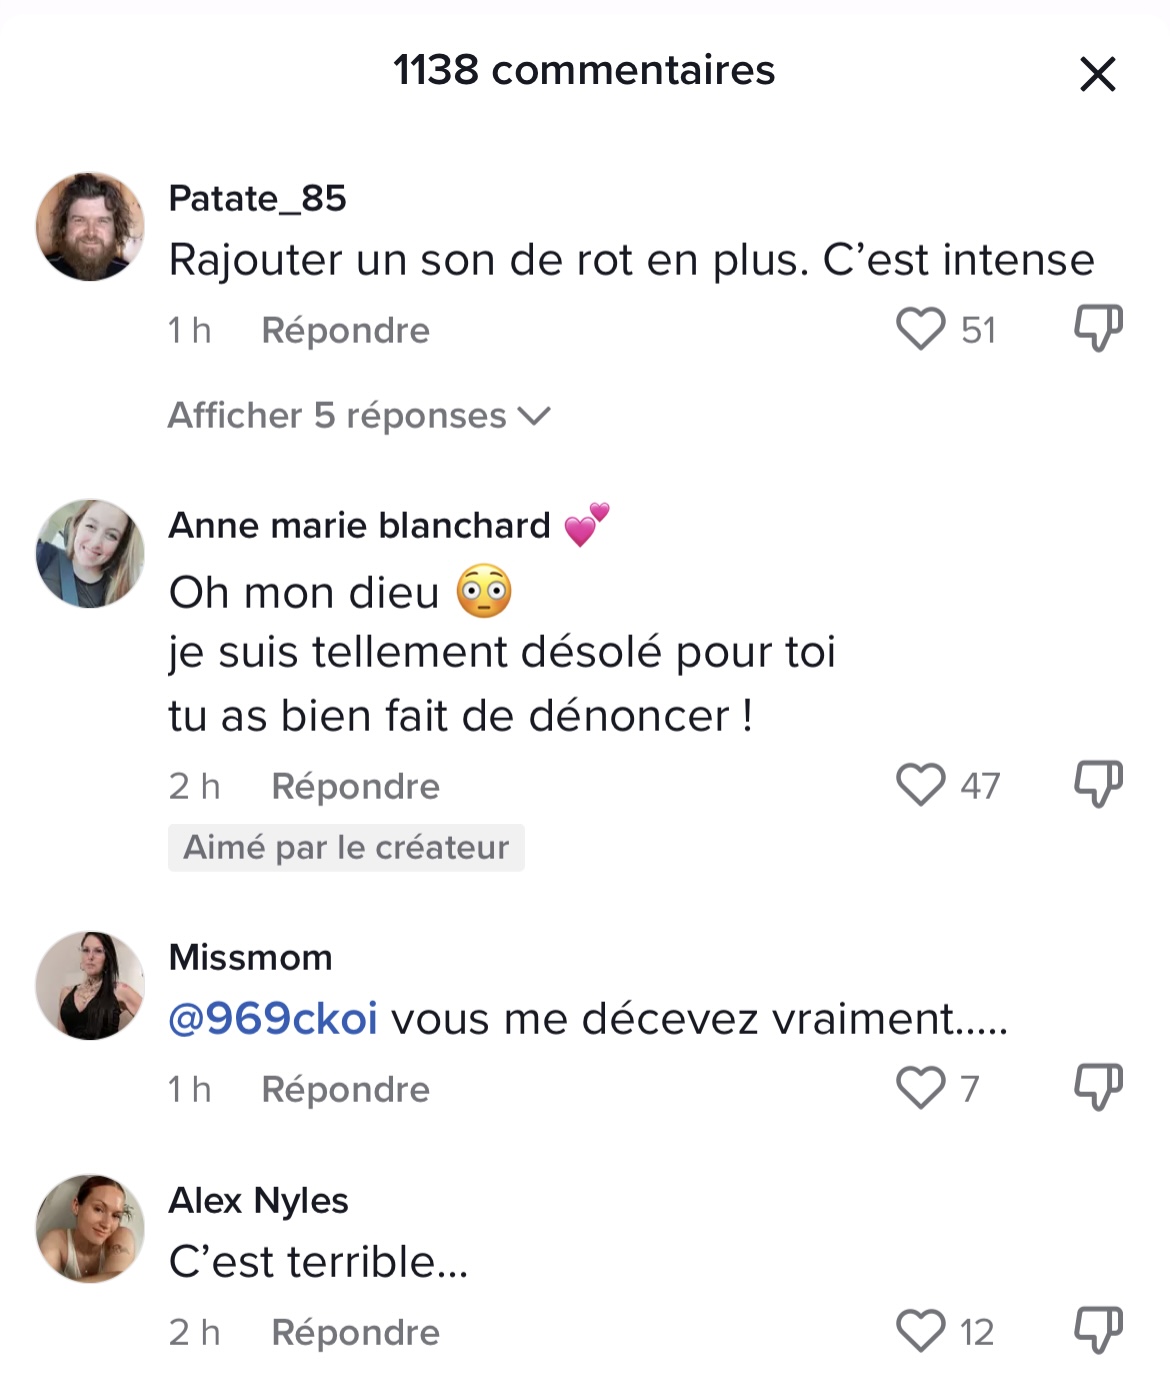This screenshot has height=1385, width=1170.
Task: View Anne marie blanchard's avatar
Action: coord(90,553)
